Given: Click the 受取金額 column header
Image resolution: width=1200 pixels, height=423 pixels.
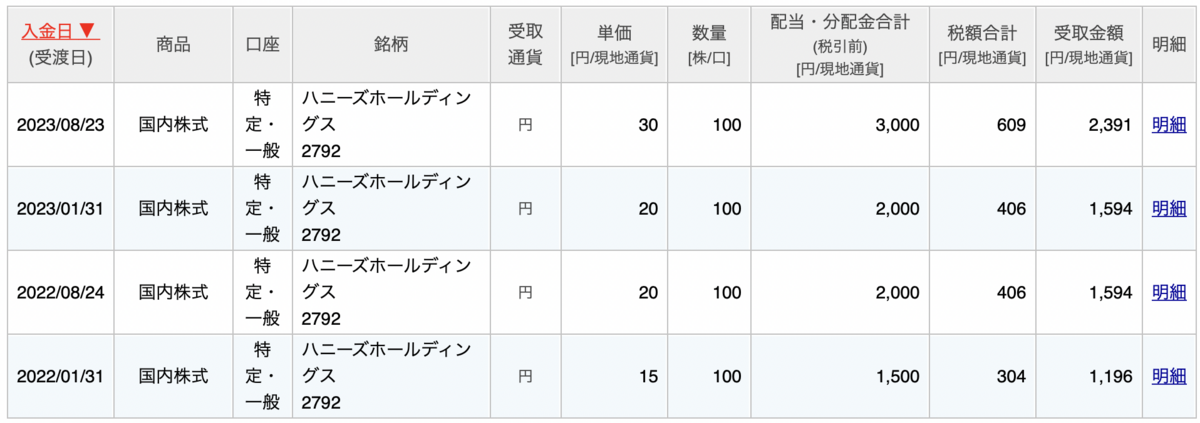Looking at the screenshot, I should click(x=1088, y=45).
